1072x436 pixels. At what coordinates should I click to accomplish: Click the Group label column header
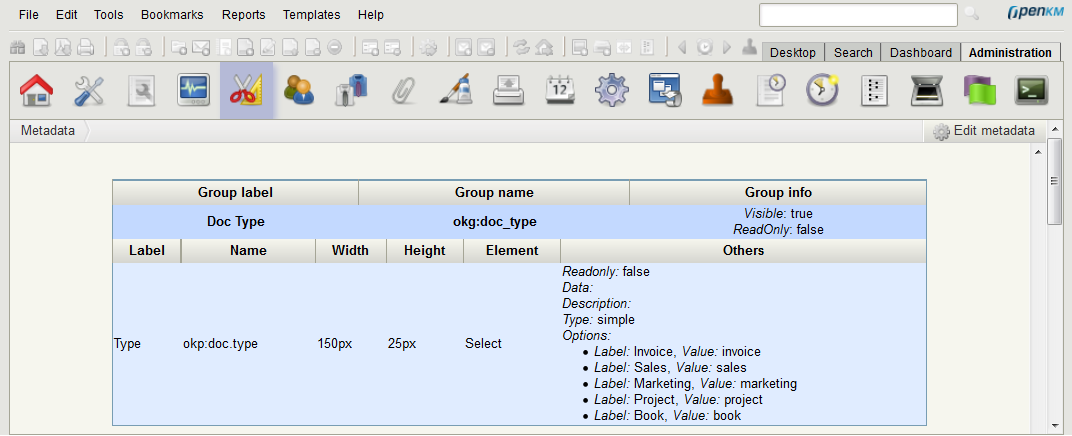tap(235, 193)
